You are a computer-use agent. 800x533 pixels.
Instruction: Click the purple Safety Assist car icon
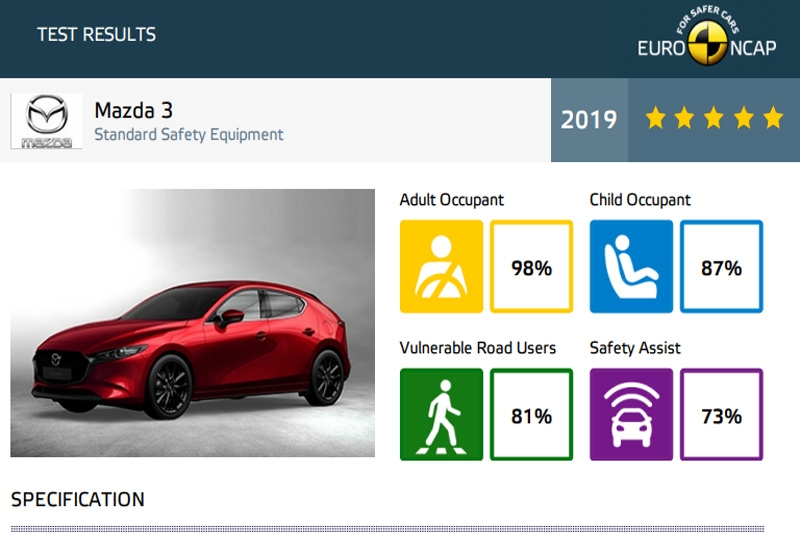631,414
